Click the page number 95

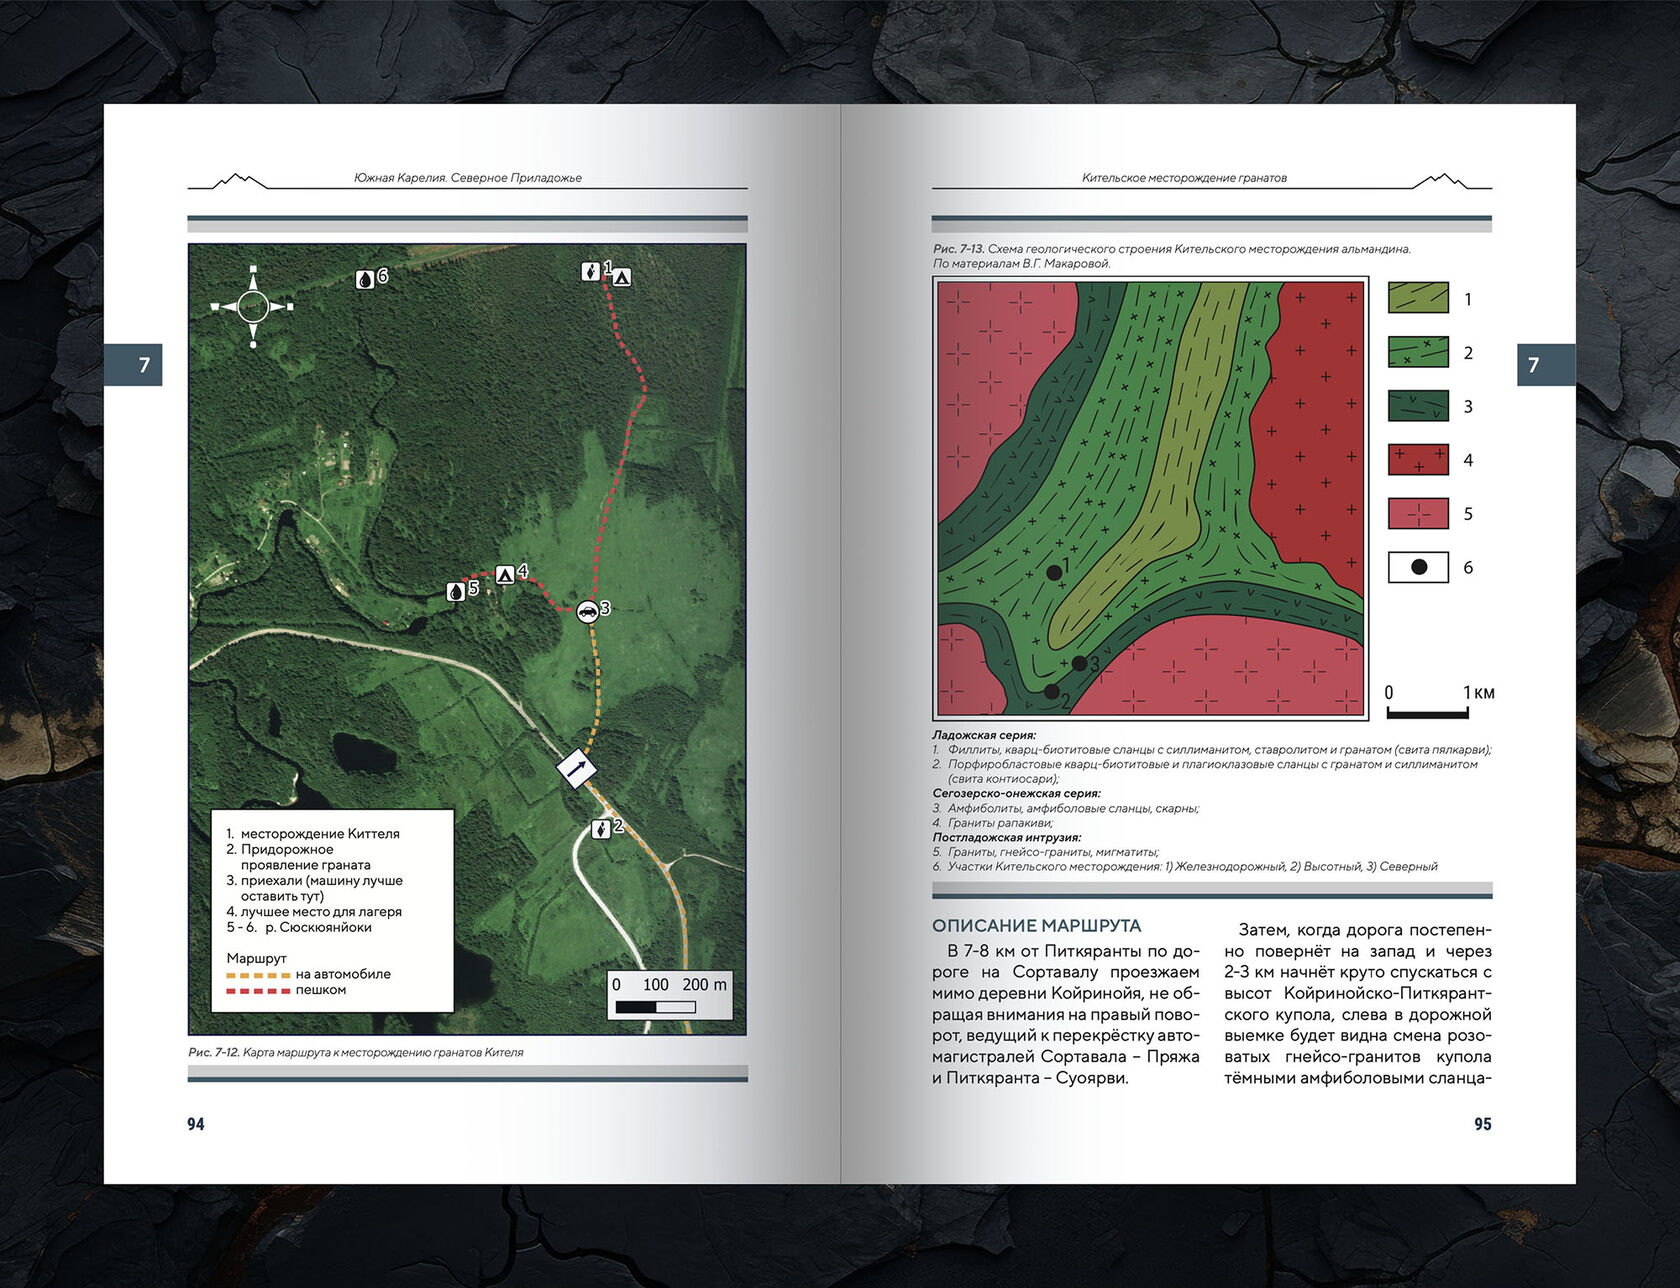(x=1483, y=1124)
